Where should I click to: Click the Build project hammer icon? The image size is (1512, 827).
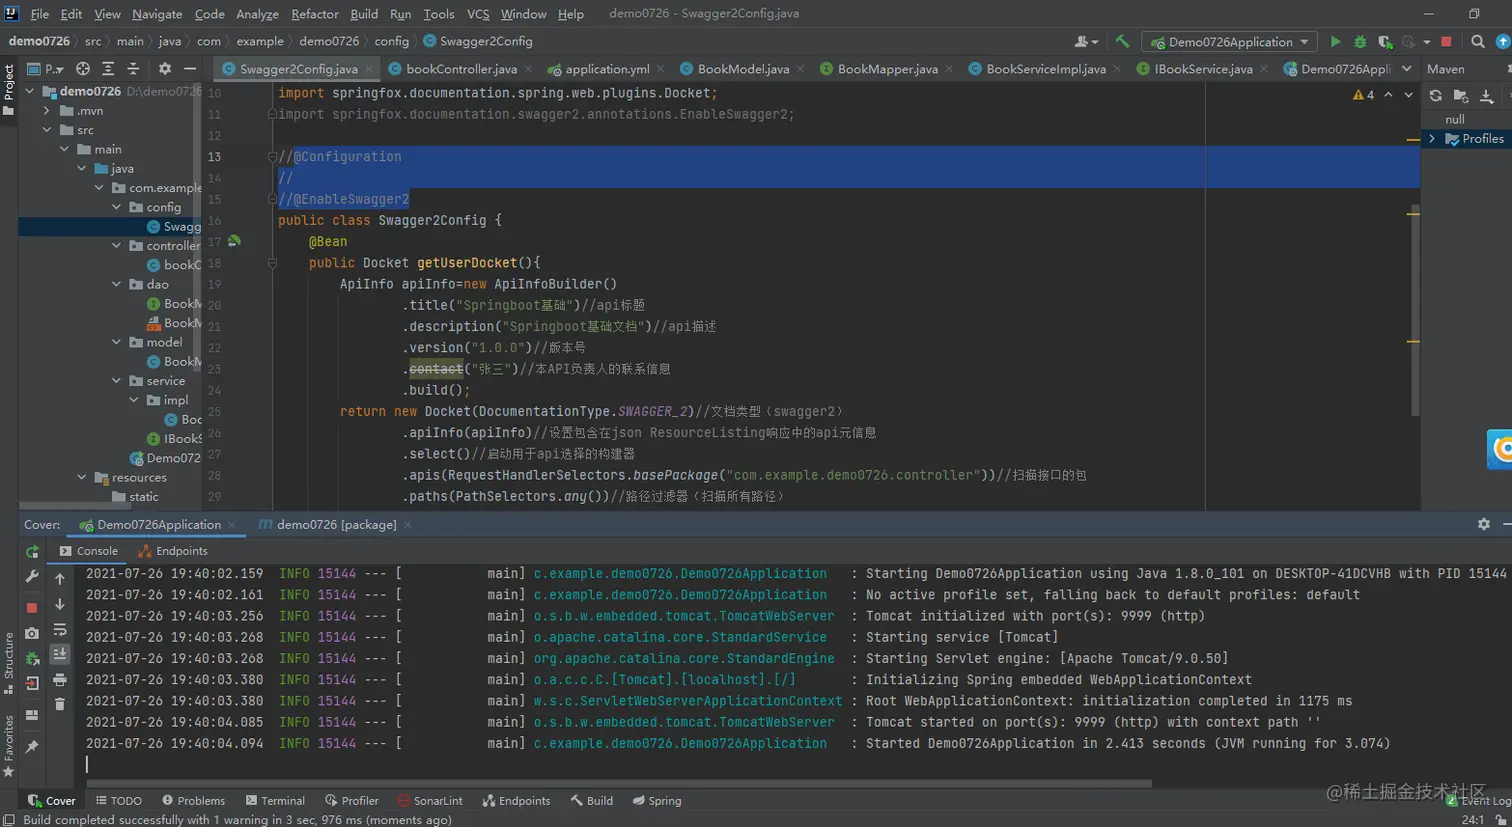coord(1122,42)
